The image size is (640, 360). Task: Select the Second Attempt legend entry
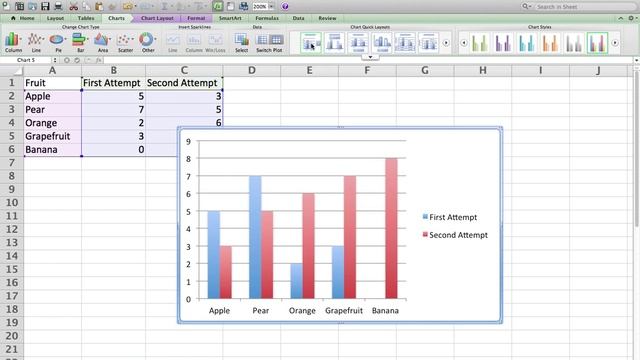[456, 235]
